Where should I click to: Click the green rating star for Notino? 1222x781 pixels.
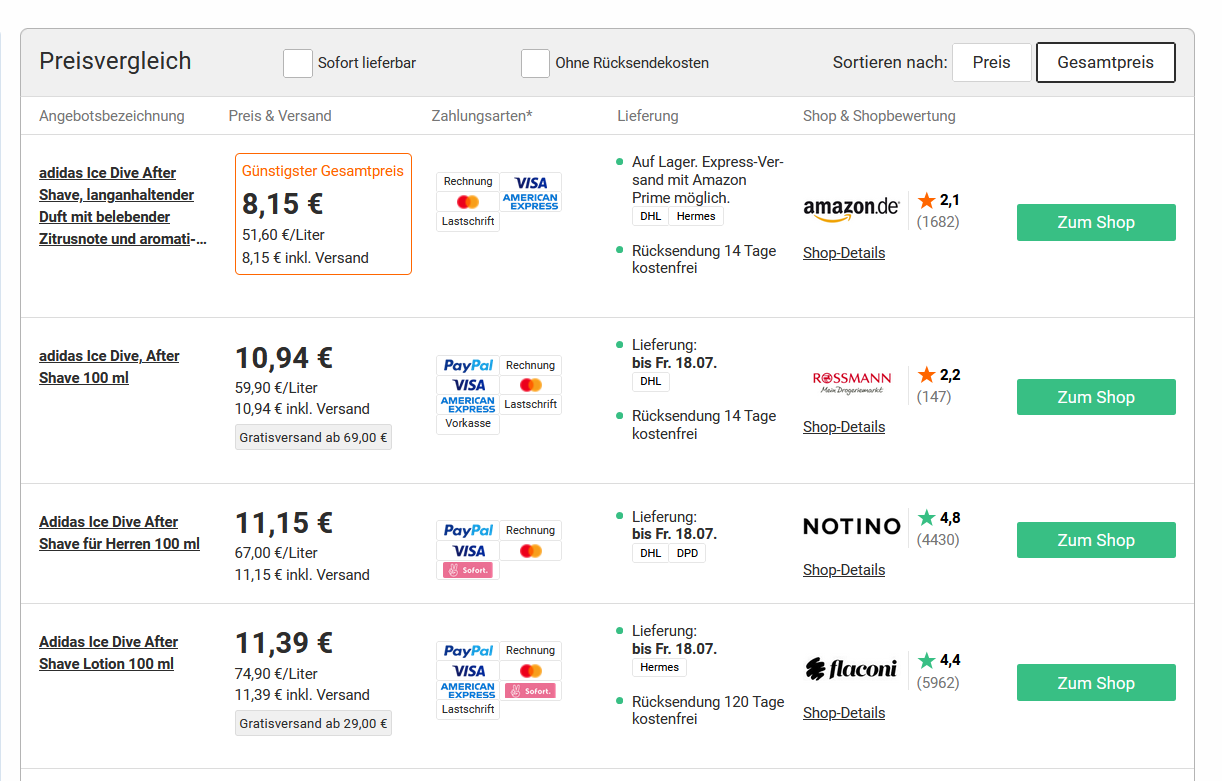[927, 518]
